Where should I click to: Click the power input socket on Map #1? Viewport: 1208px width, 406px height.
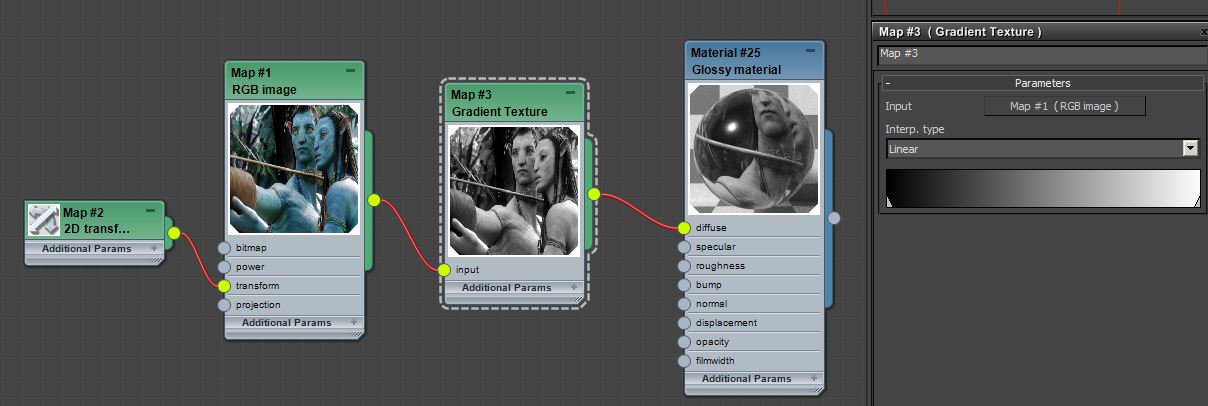tap(224, 267)
